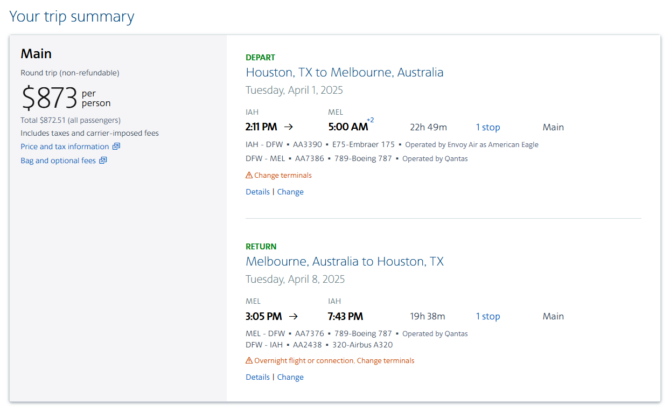Click the external-link icon beside Price and tax information
Screen dimensions: 670x411
click(x=116, y=146)
